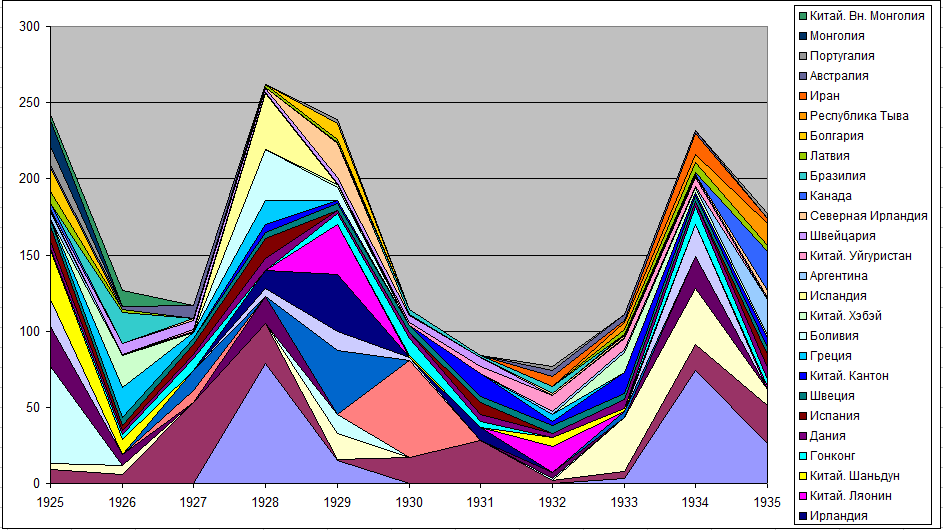Select legend entry Китай. Хэбэй
The width and height of the screenshot is (943, 530).
pos(840,316)
